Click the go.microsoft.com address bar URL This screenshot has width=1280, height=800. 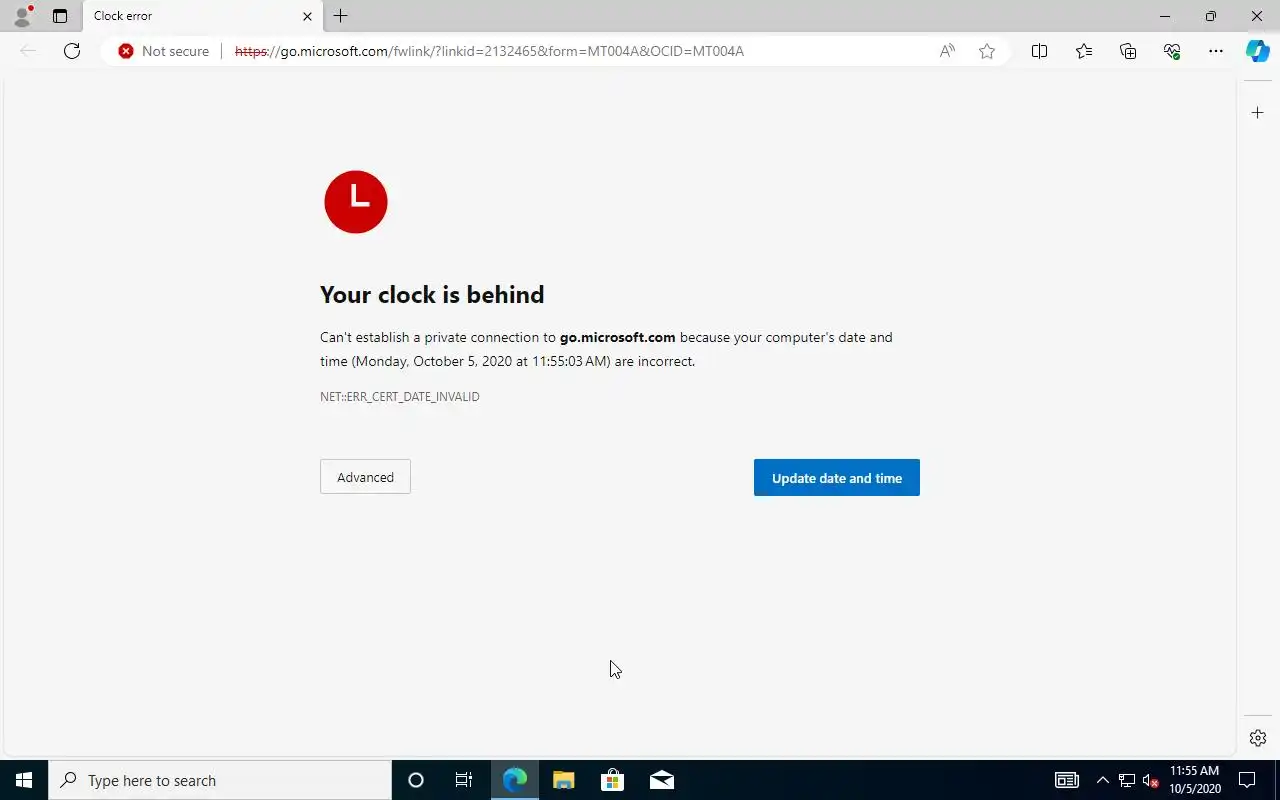coord(489,51)
